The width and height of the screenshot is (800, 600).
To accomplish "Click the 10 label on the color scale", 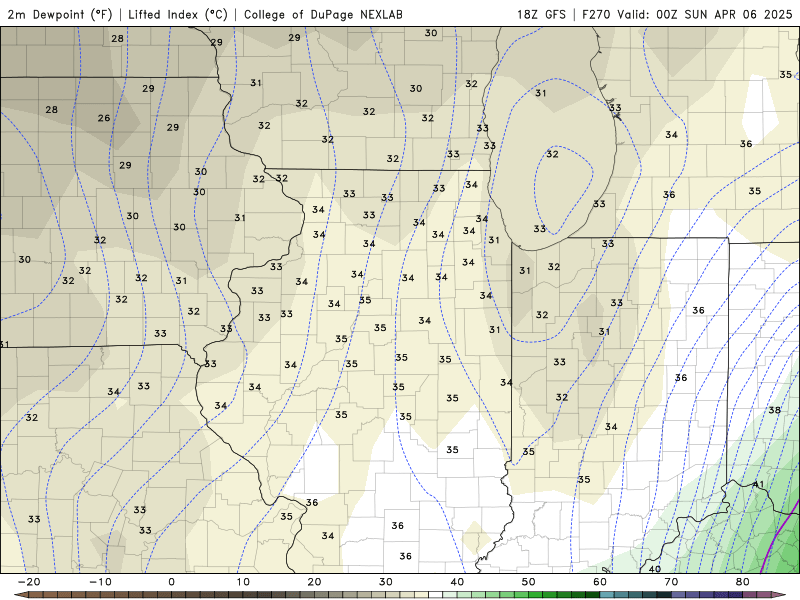I will [243, 582].
